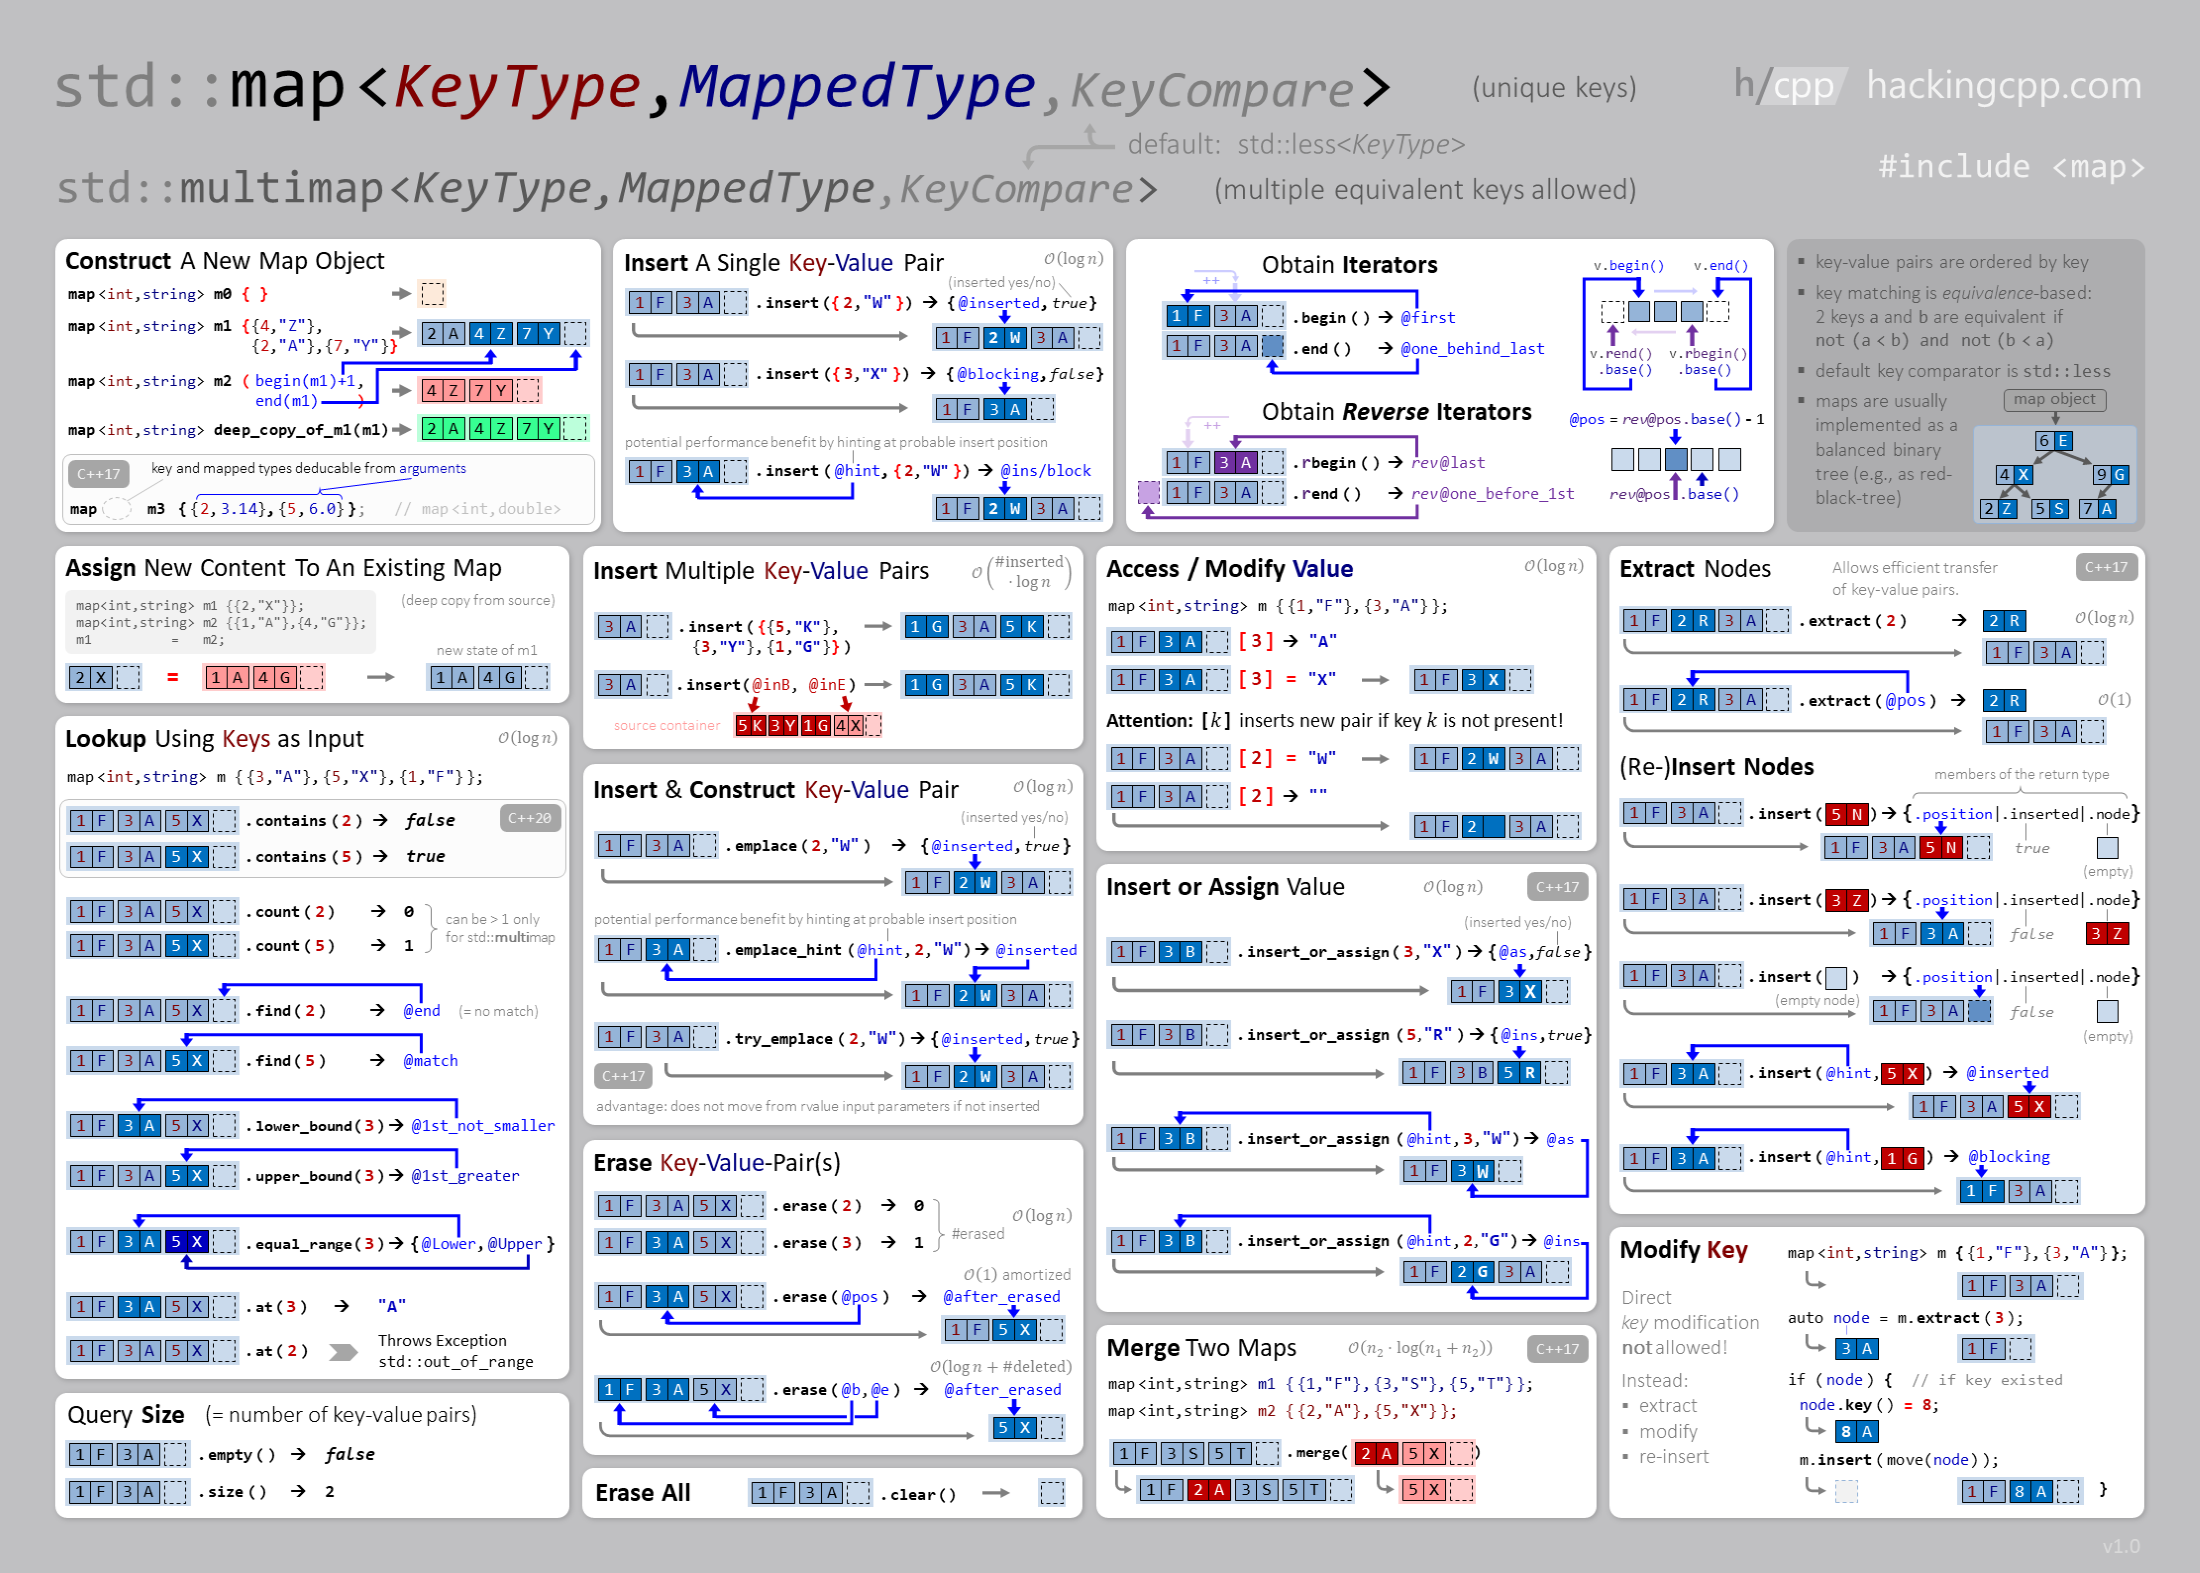The image size is (2200, 1573).
Task: Click the C++17 badge in the Construct section
Action: [99, 474]
